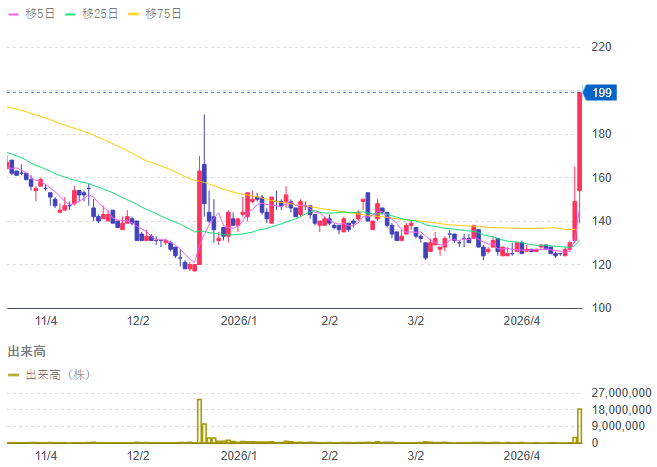This screenshot has height=467, width=657.
Task: Click the tallest volume bar in late December
Action: click(199, 421)
